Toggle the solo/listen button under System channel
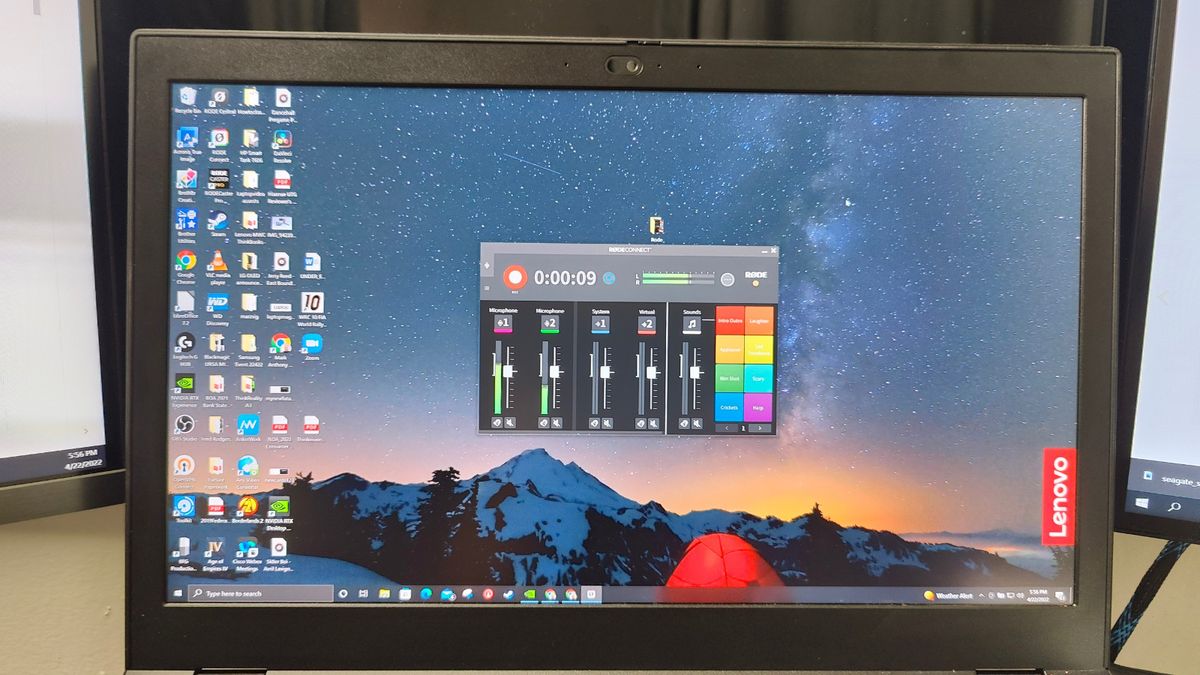The image size is (1200, 675). (594, 424)
